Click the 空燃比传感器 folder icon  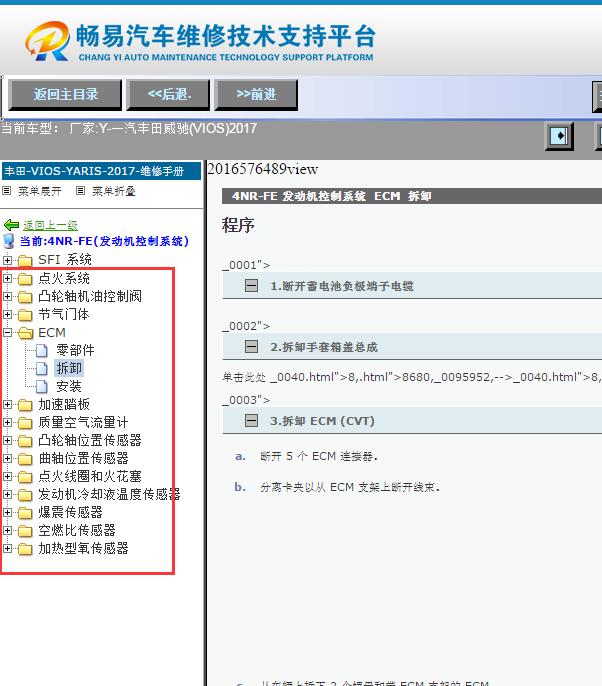pos(25,531)
